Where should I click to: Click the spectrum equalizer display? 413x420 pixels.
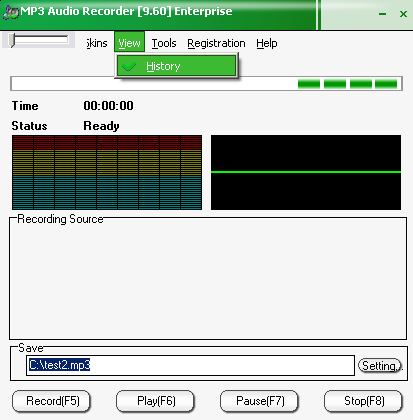coord(107,172)
